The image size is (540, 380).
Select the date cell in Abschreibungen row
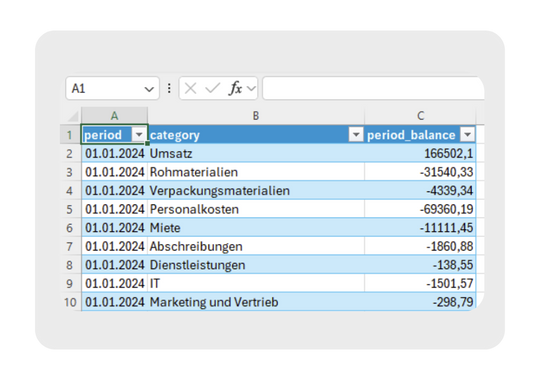(x=115, y=246)
